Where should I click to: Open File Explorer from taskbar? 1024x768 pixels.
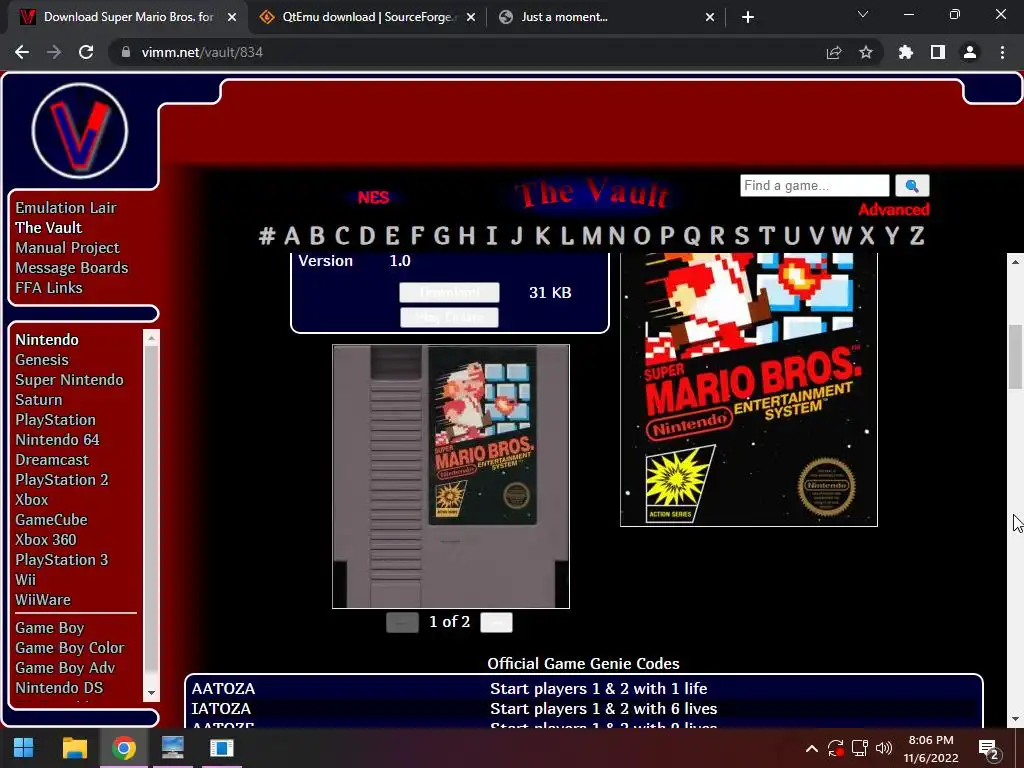click(x=74, y=748)
